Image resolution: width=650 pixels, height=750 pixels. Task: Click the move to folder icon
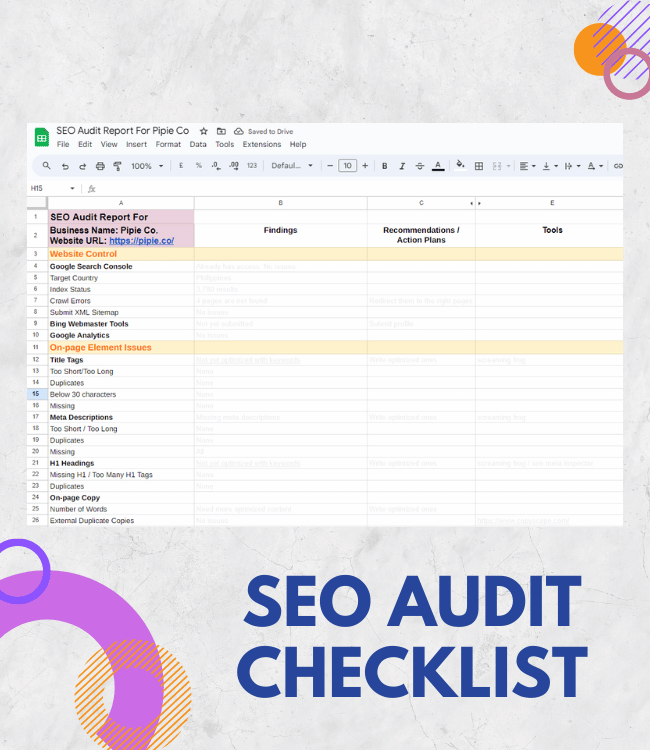tap(221, 131)
